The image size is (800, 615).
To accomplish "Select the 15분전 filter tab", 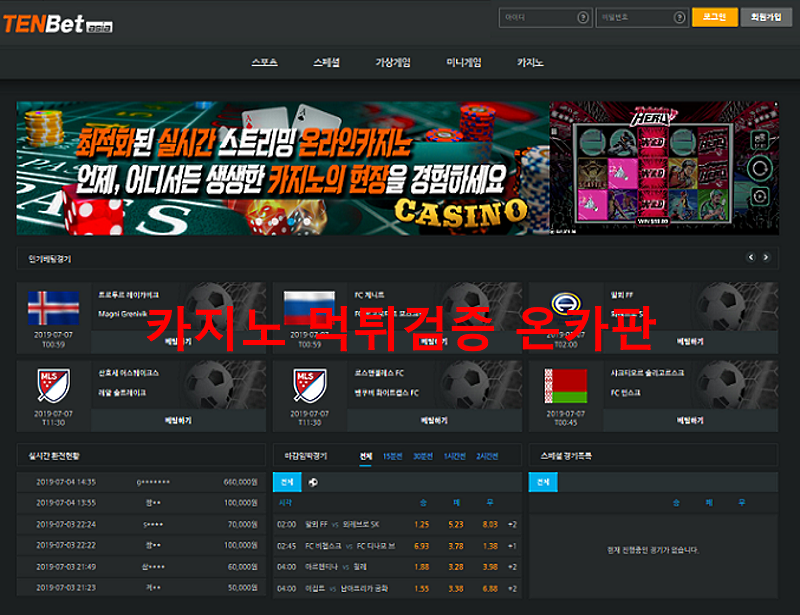I will pyautogui.click(x=392, y=456).
